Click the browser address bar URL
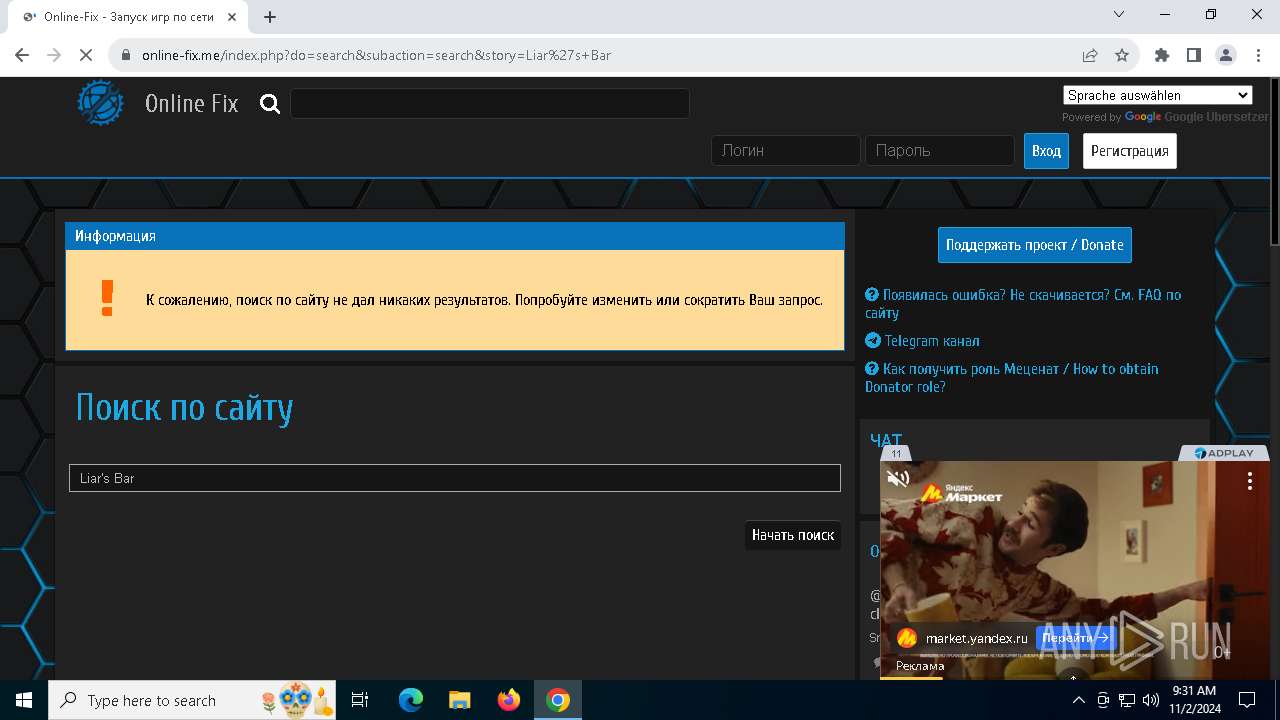Image resolution: width=1280 pixels, height=720 pixels. [x=376, y=55]
